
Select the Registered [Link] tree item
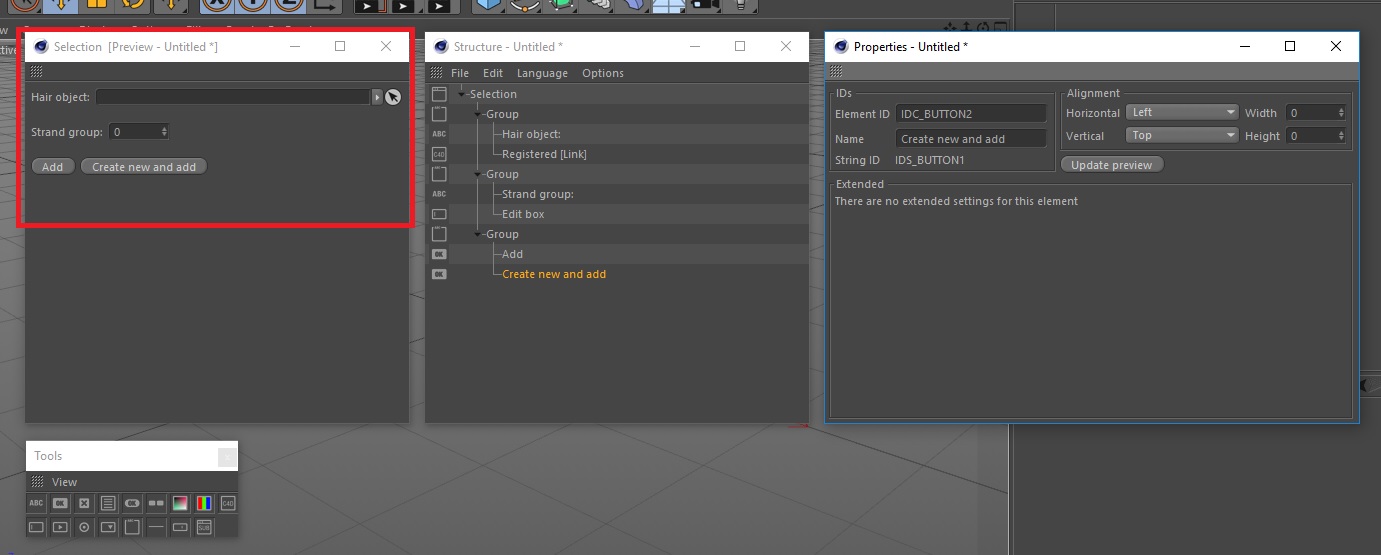[544, 154]
